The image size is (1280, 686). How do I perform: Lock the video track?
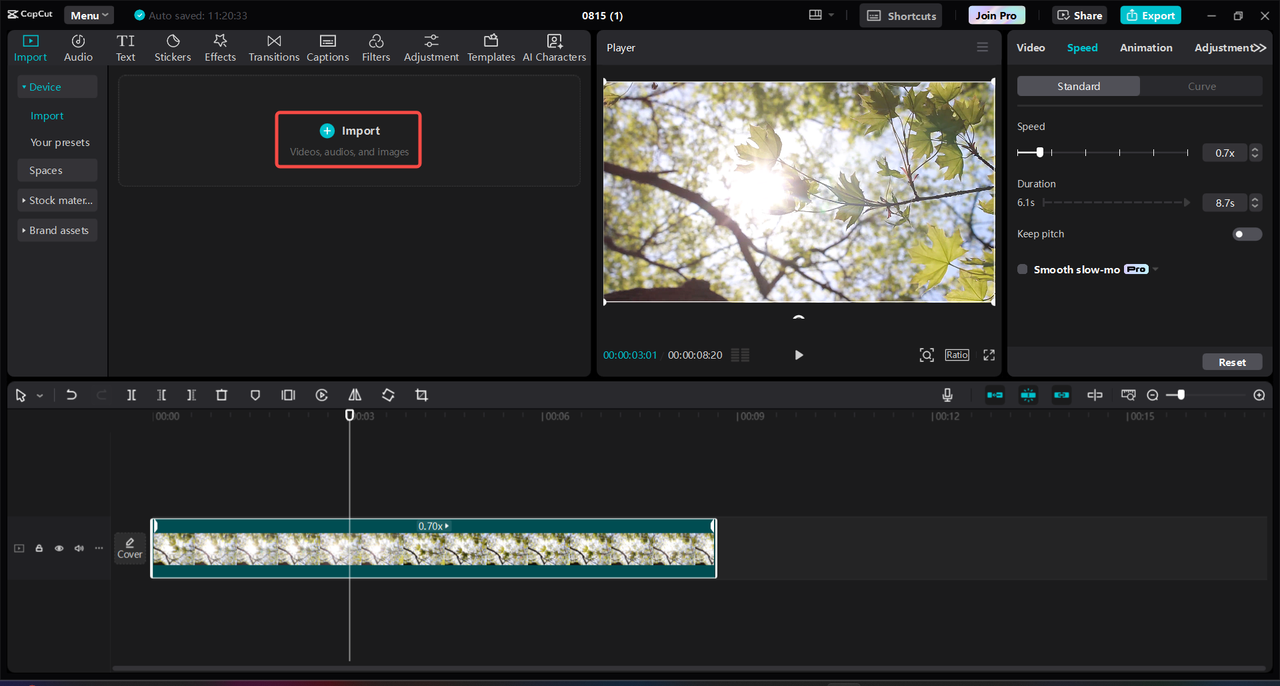(x=39, y=548)
